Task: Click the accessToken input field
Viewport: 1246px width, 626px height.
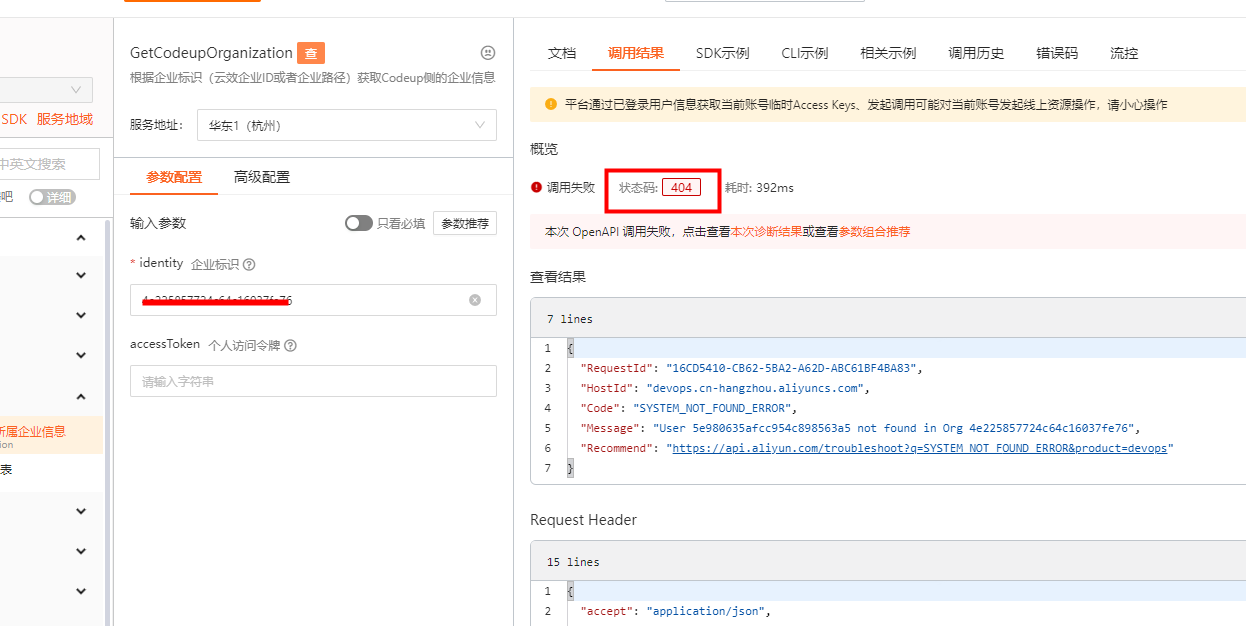Action: coord(313,381)
